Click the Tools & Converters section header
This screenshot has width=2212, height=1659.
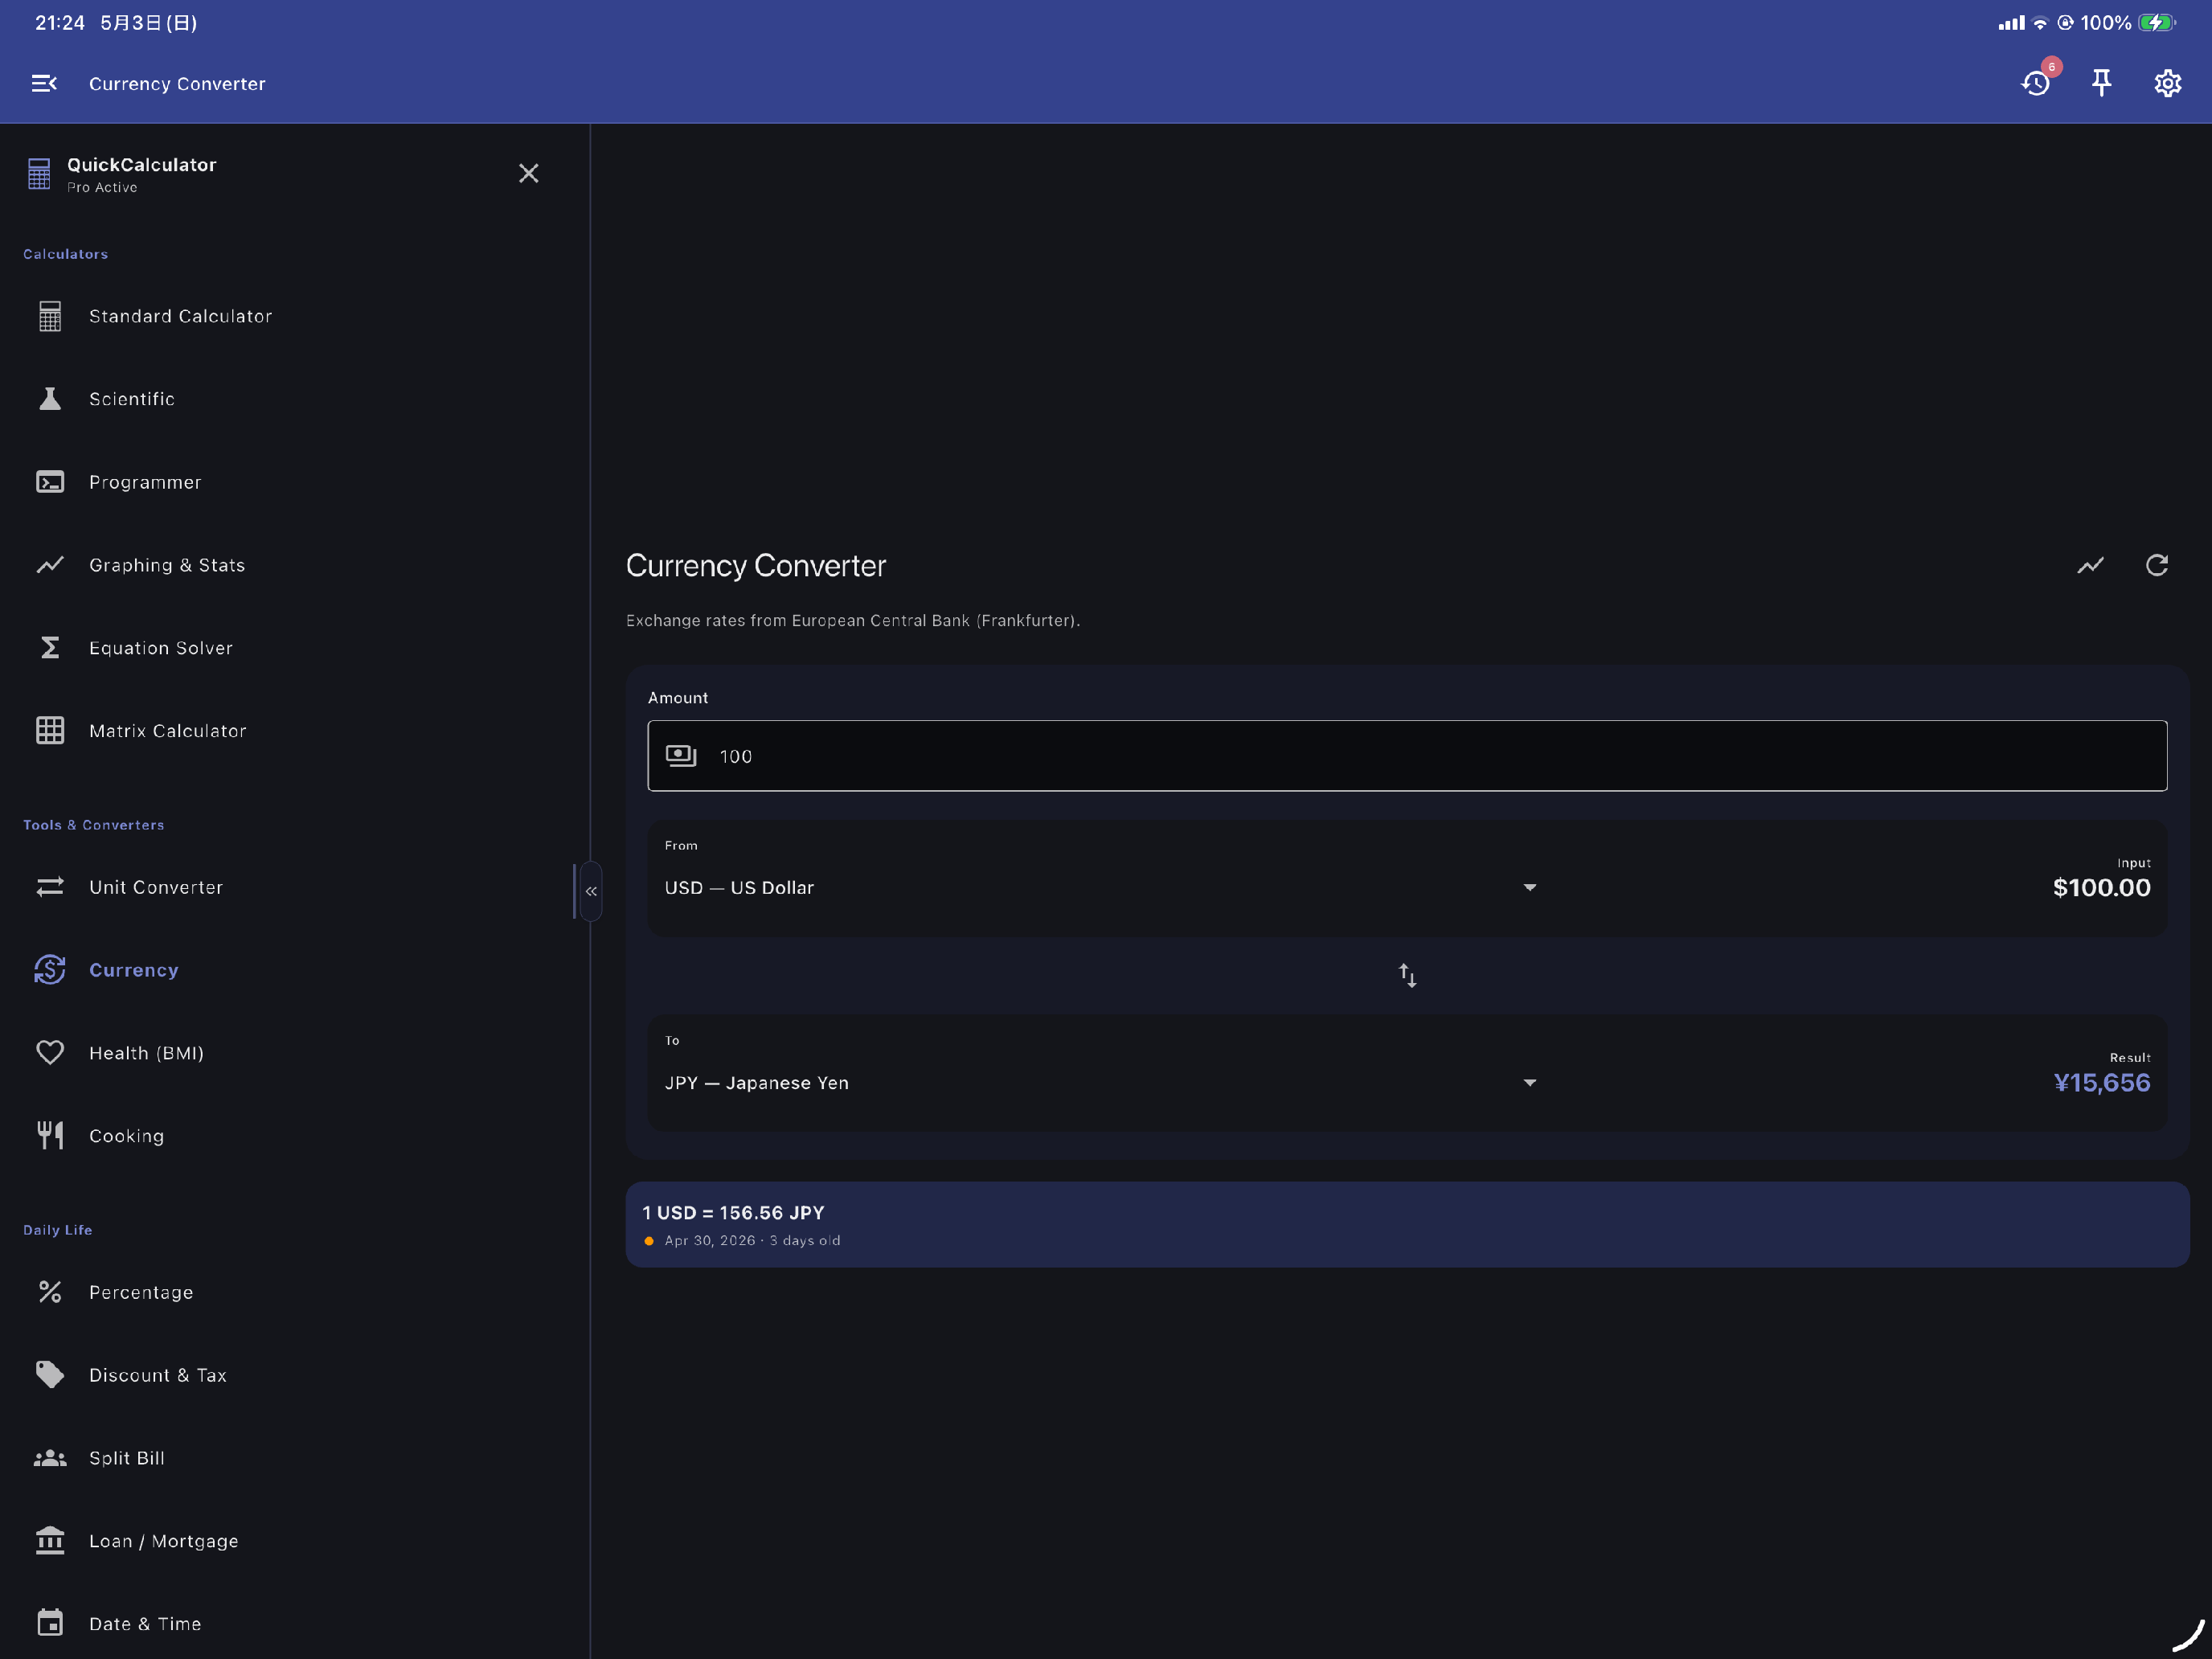point(94,825)
